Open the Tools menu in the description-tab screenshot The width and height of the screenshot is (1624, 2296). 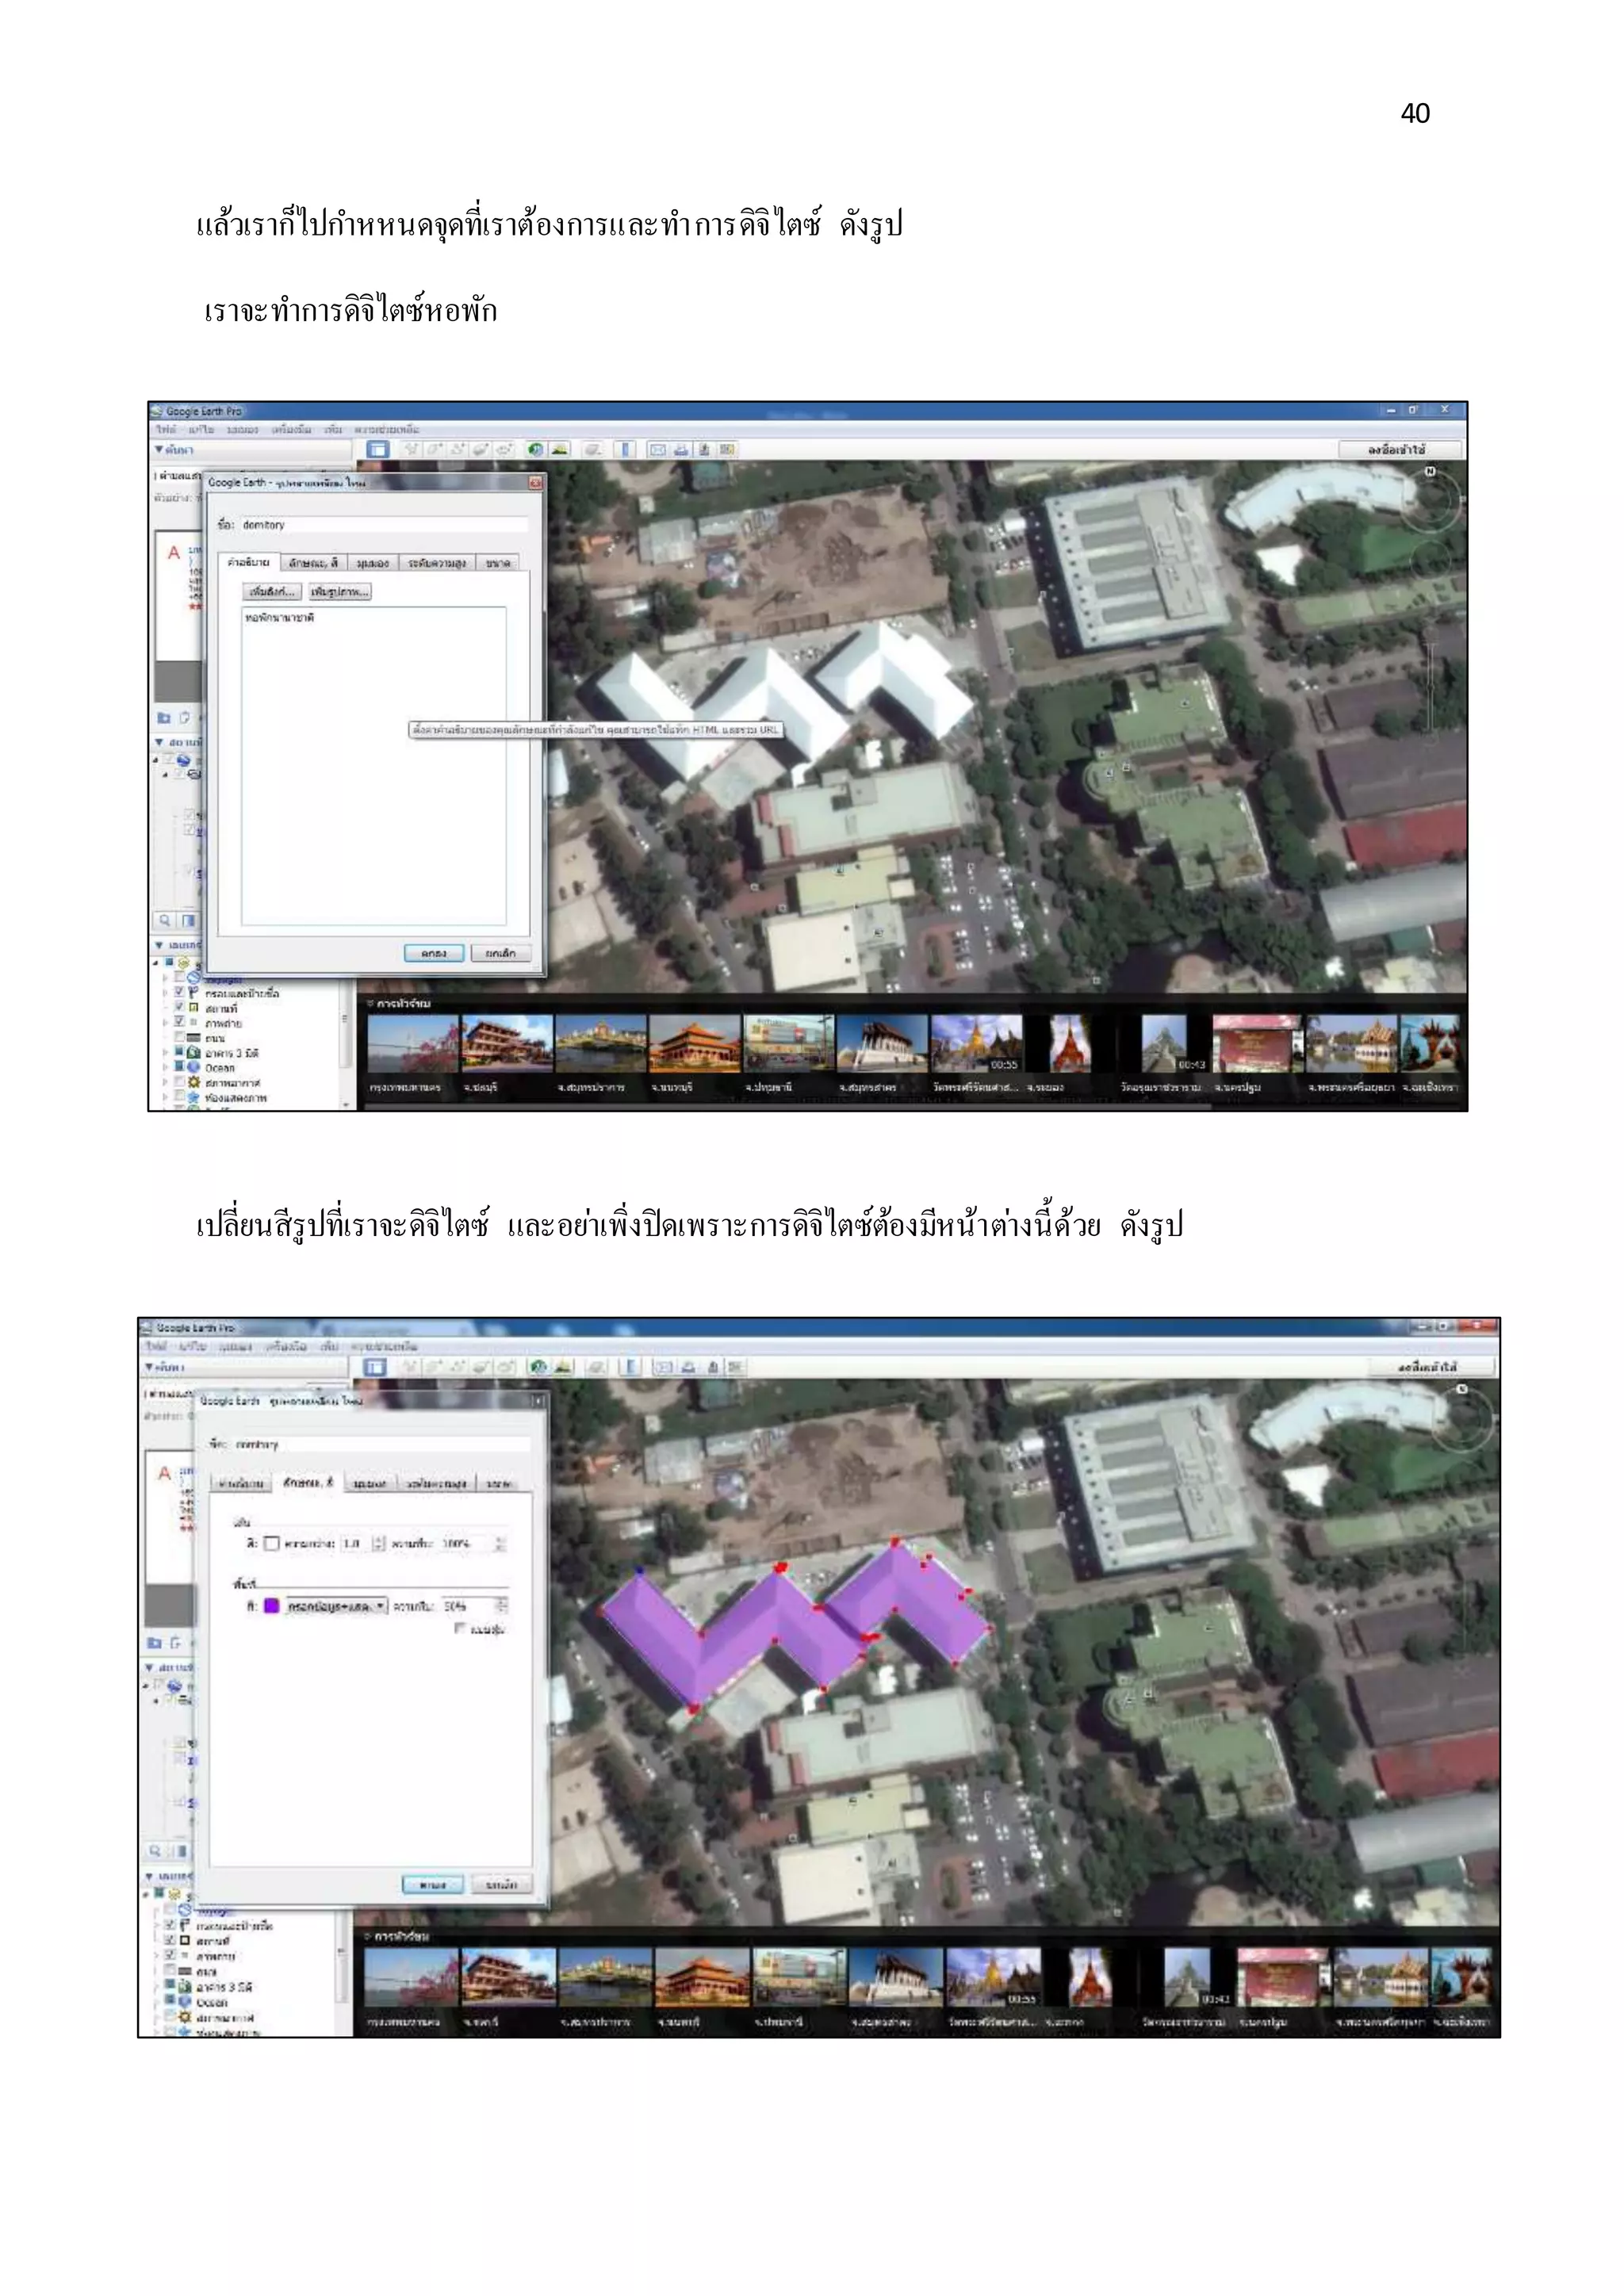coord(291,429)
